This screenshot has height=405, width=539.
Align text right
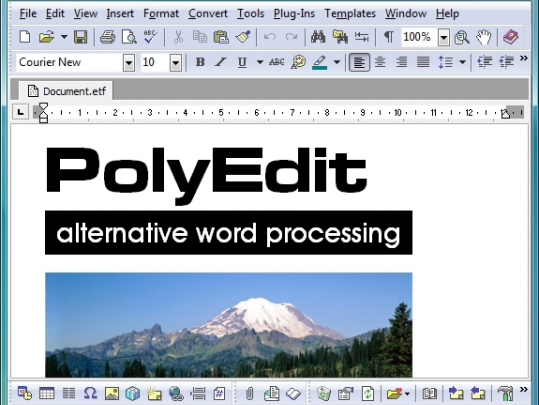[402, 62]
